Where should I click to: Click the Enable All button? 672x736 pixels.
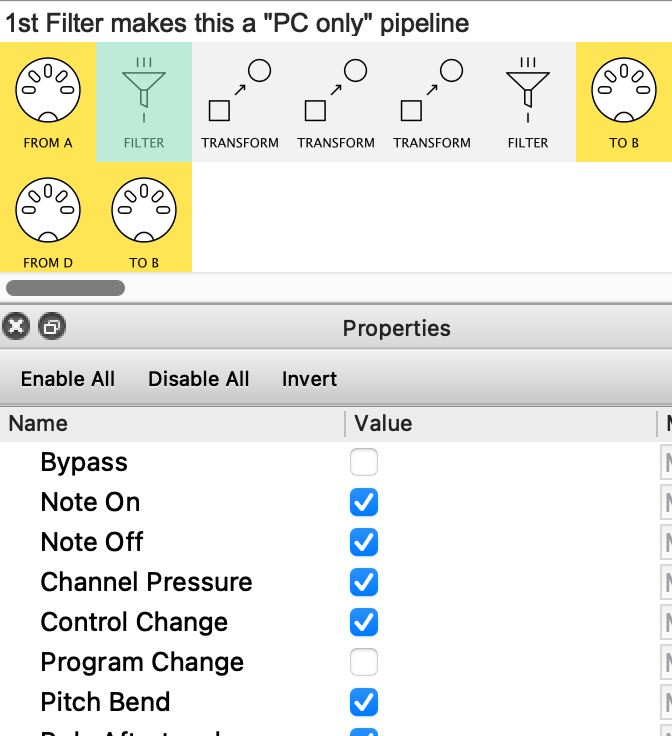pos(68,379)
